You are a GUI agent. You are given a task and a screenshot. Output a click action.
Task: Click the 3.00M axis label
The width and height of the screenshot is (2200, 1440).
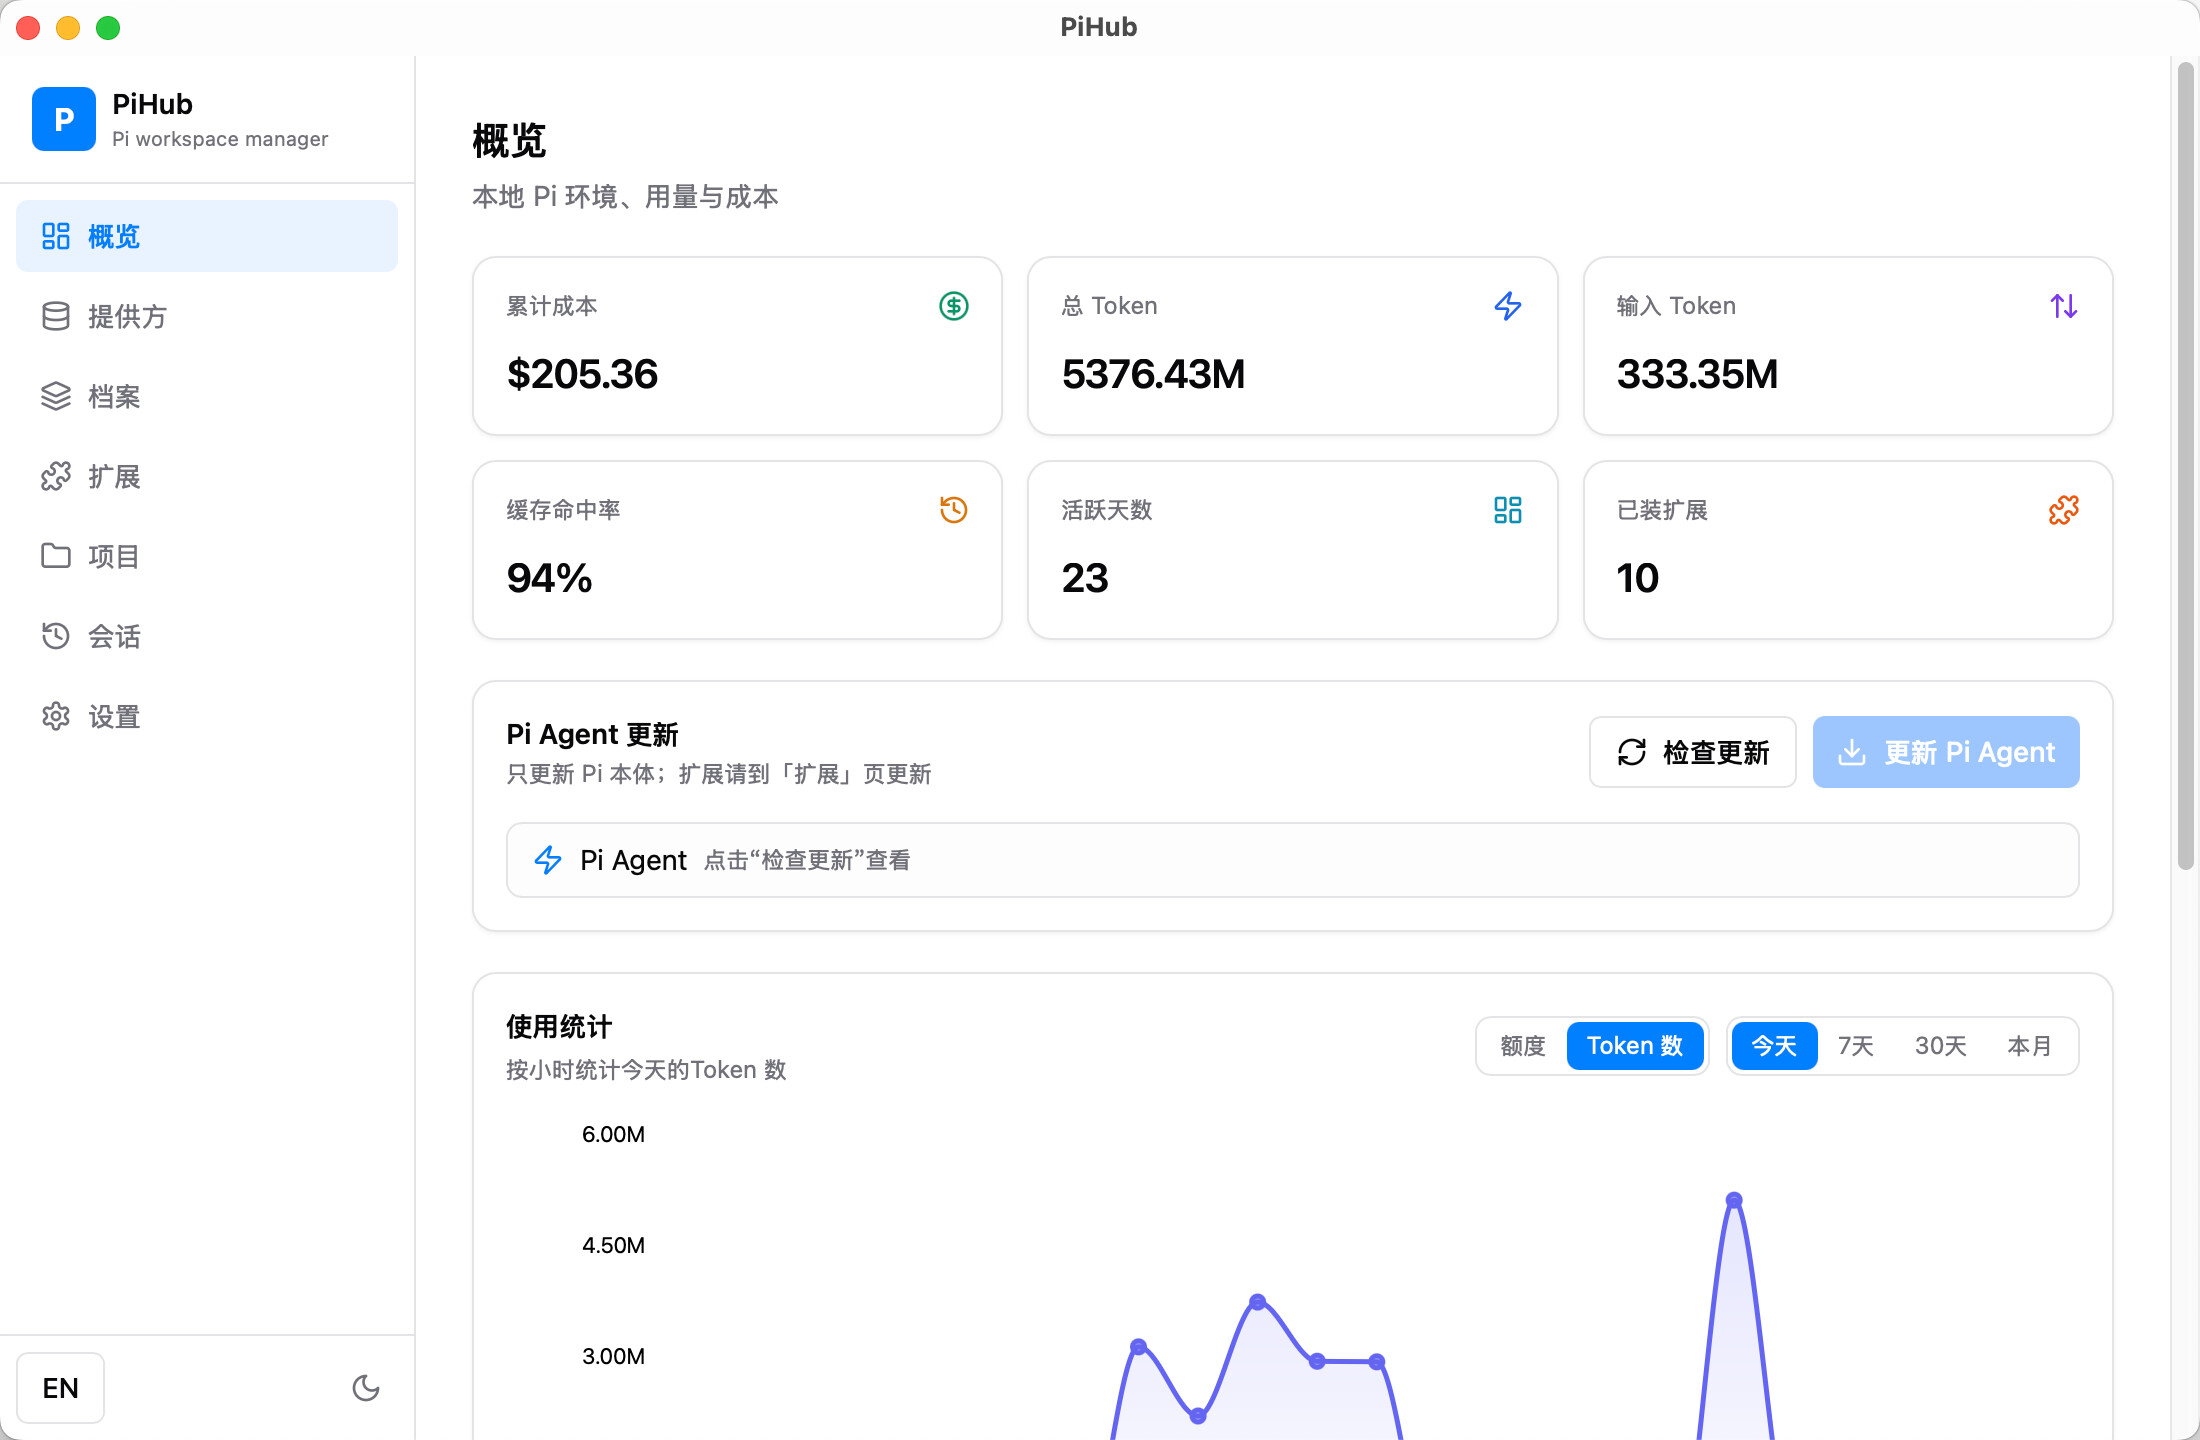click(613, 1357)
